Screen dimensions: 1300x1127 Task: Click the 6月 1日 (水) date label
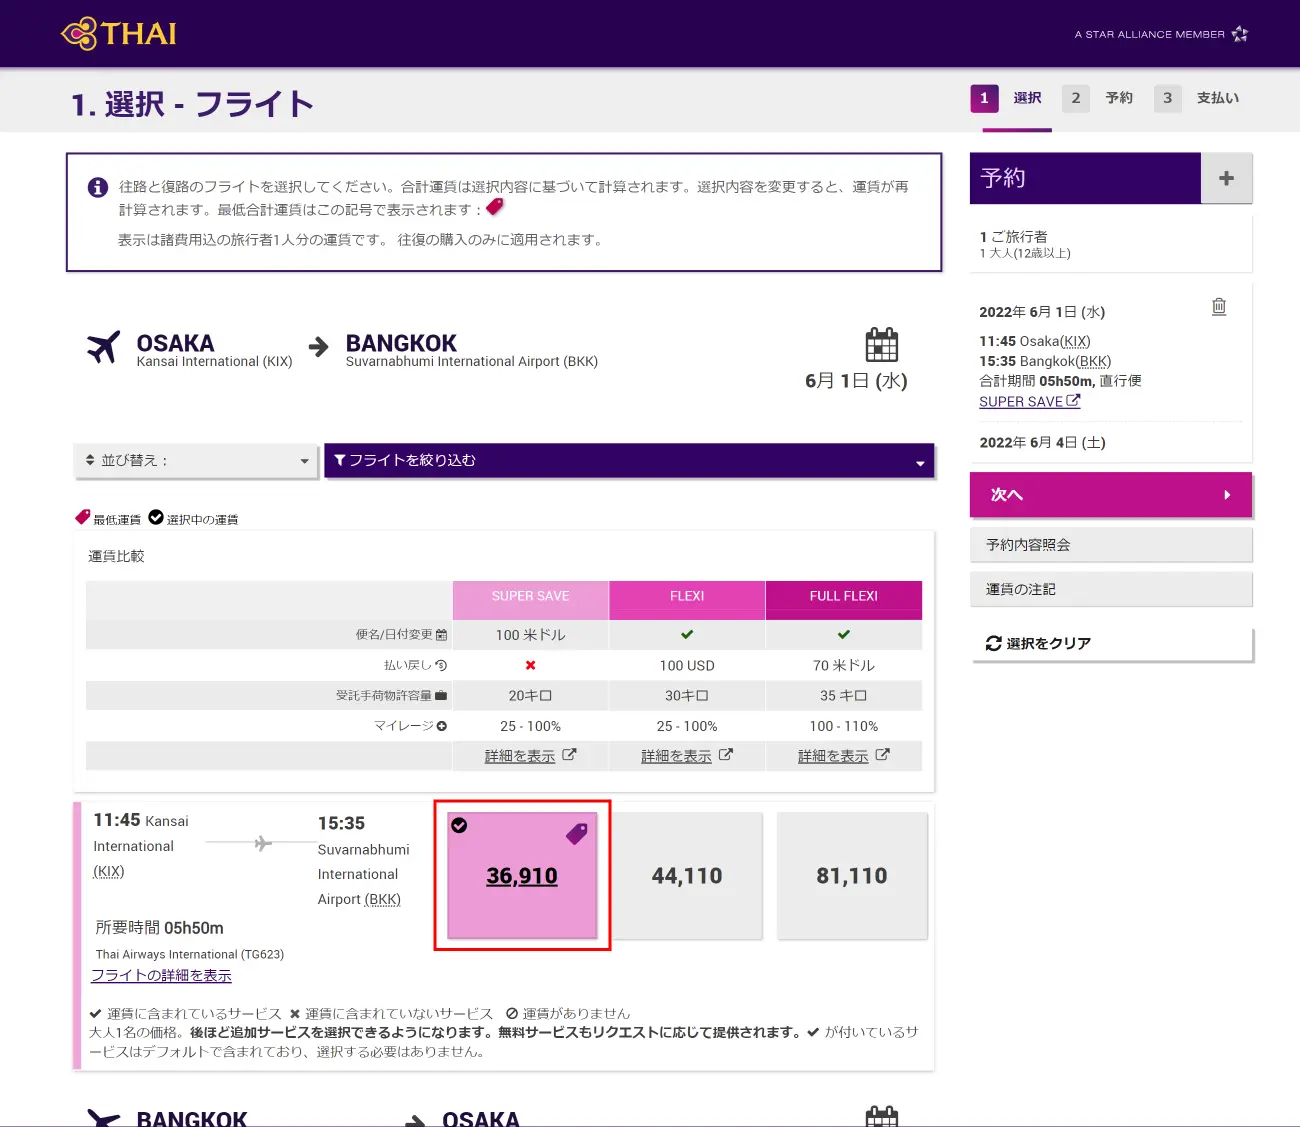pos(856,381)
